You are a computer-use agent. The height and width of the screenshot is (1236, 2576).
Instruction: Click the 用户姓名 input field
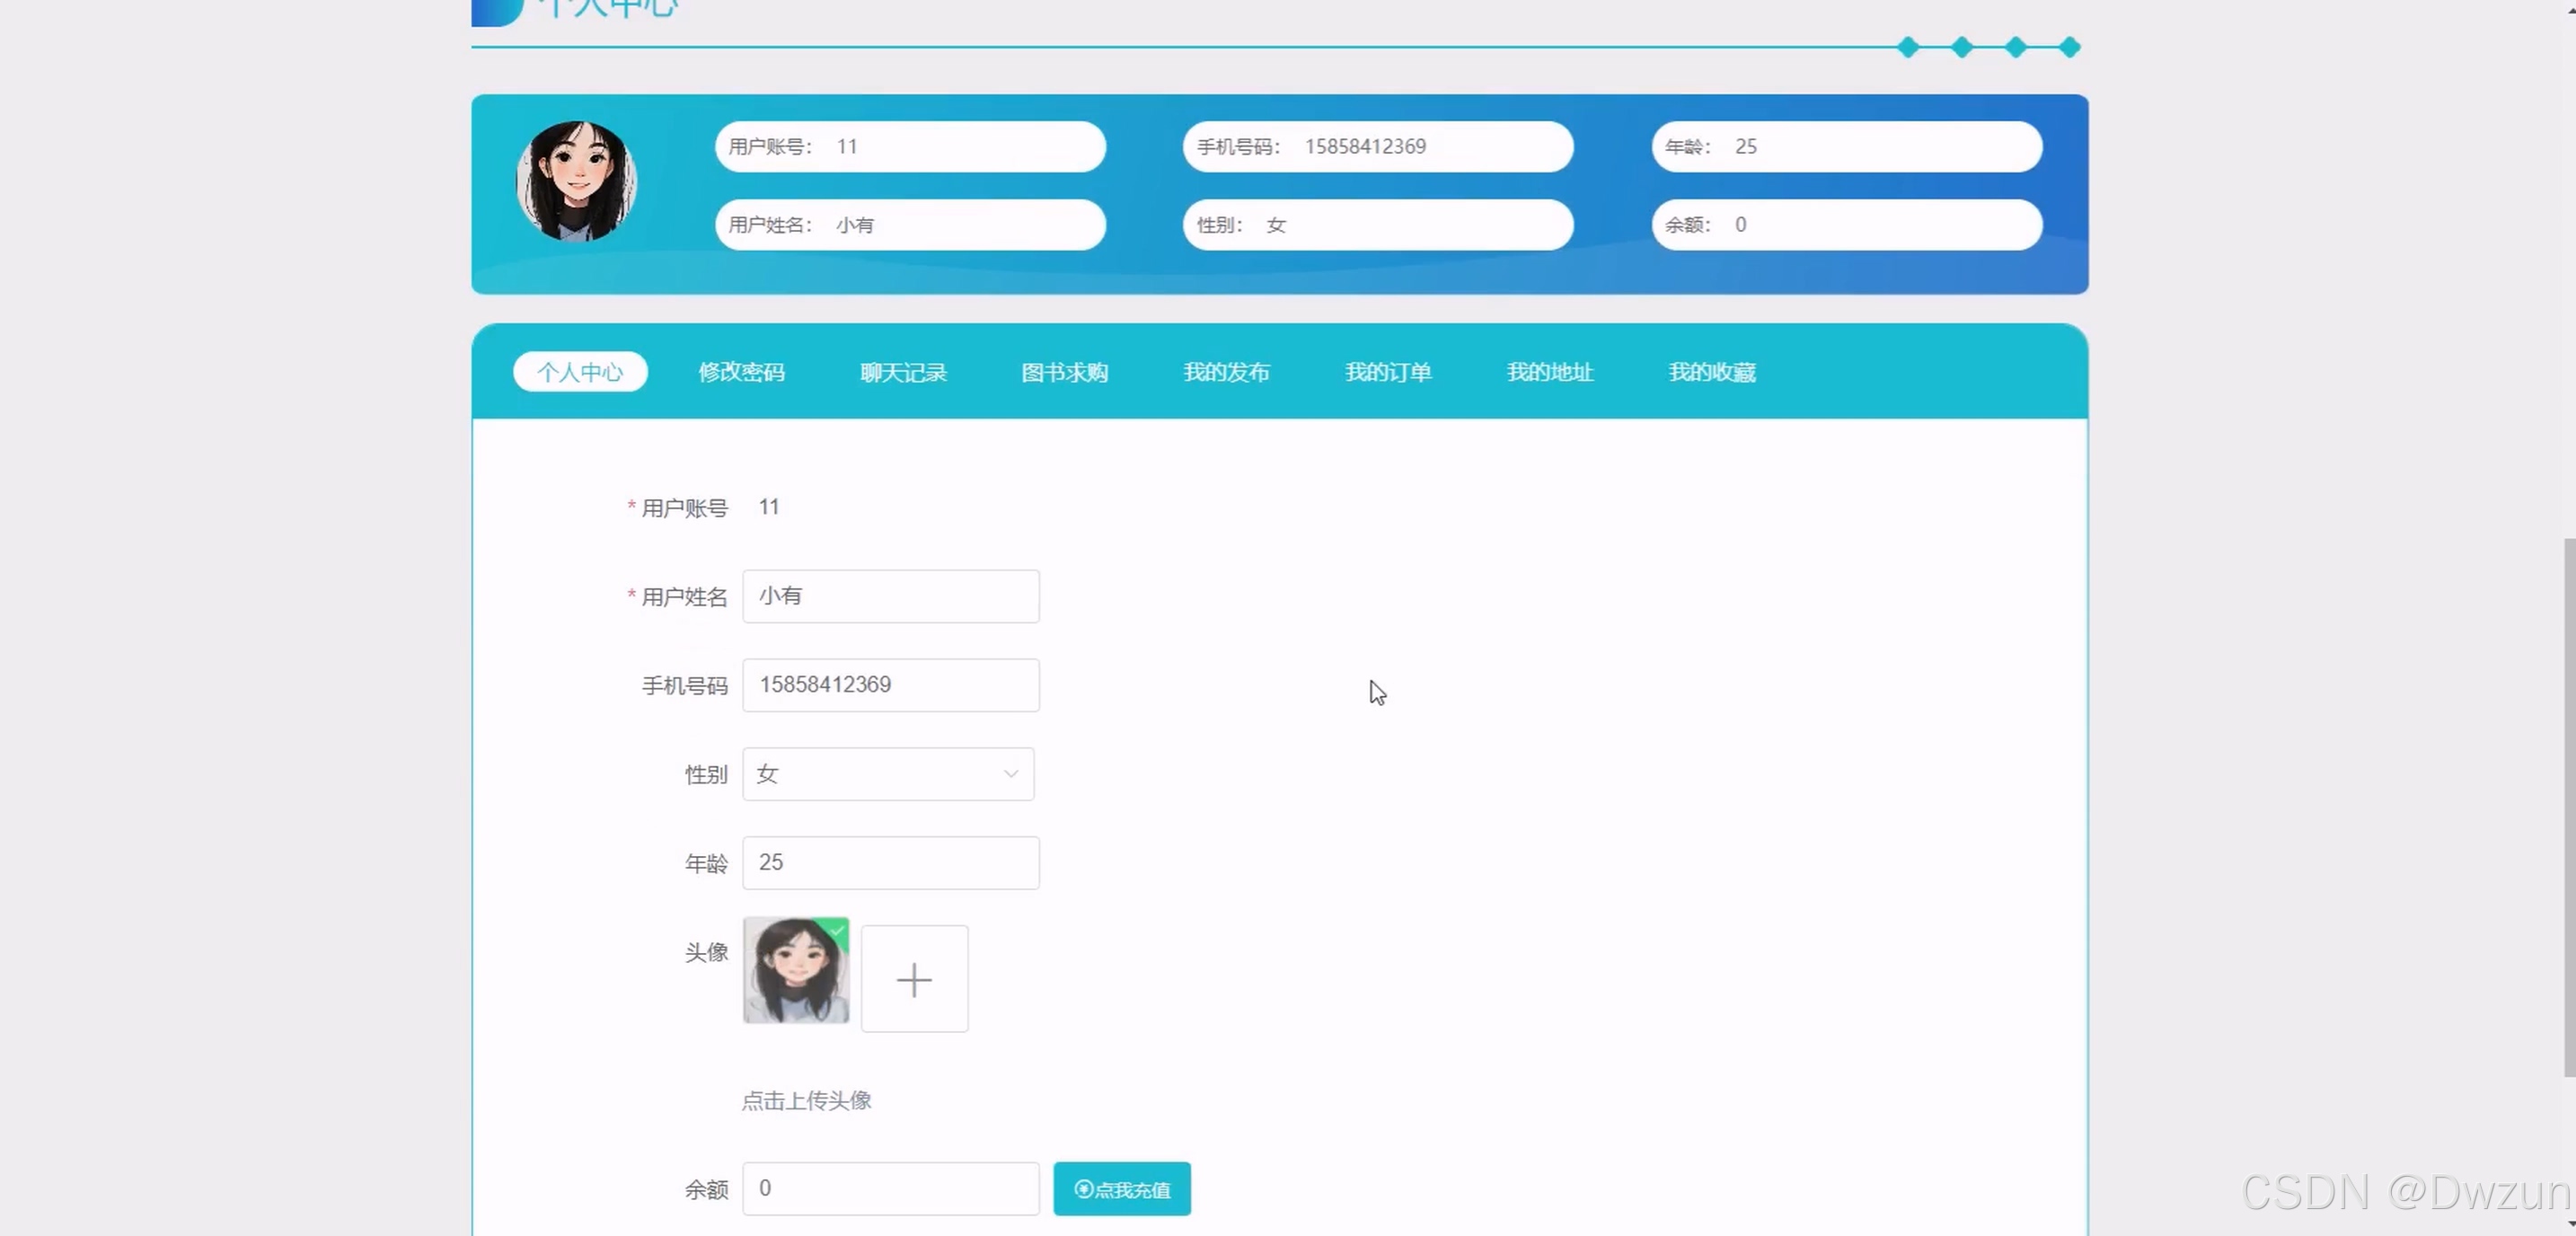pos(890,597)
